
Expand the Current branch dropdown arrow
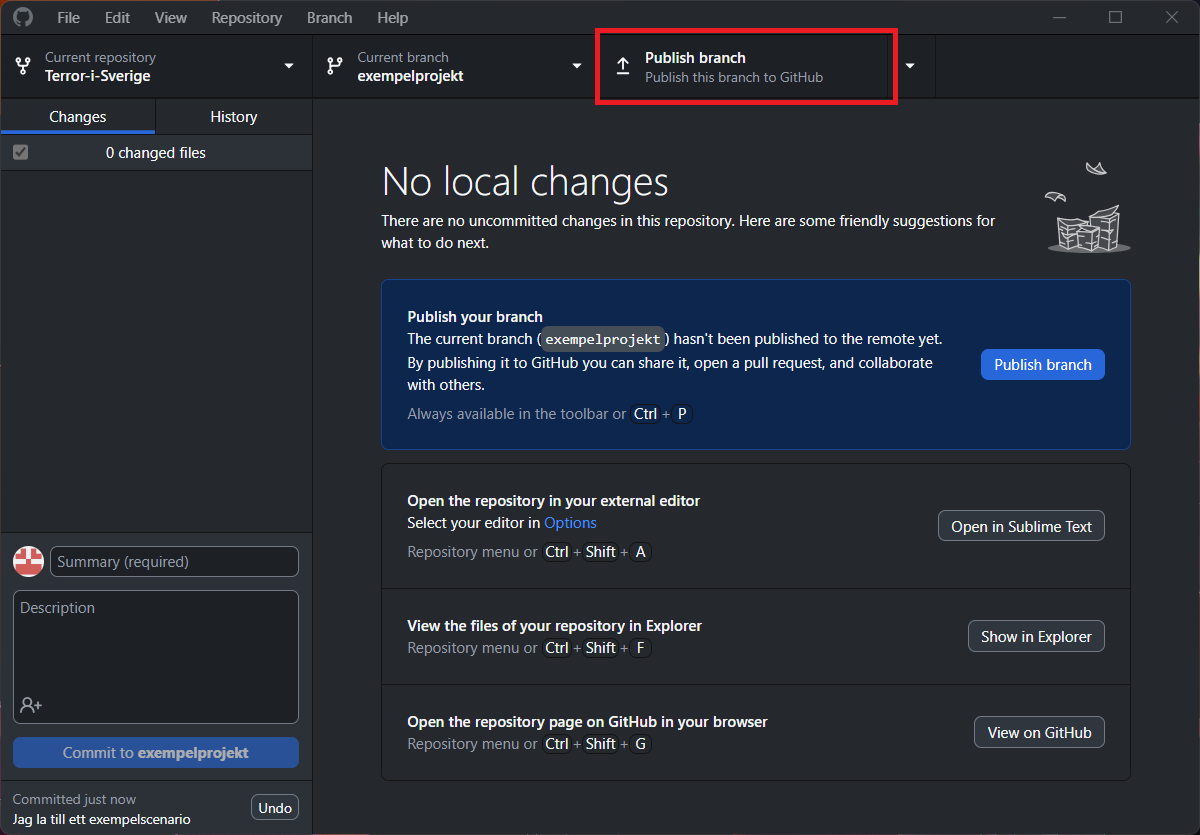click(577, 66)
